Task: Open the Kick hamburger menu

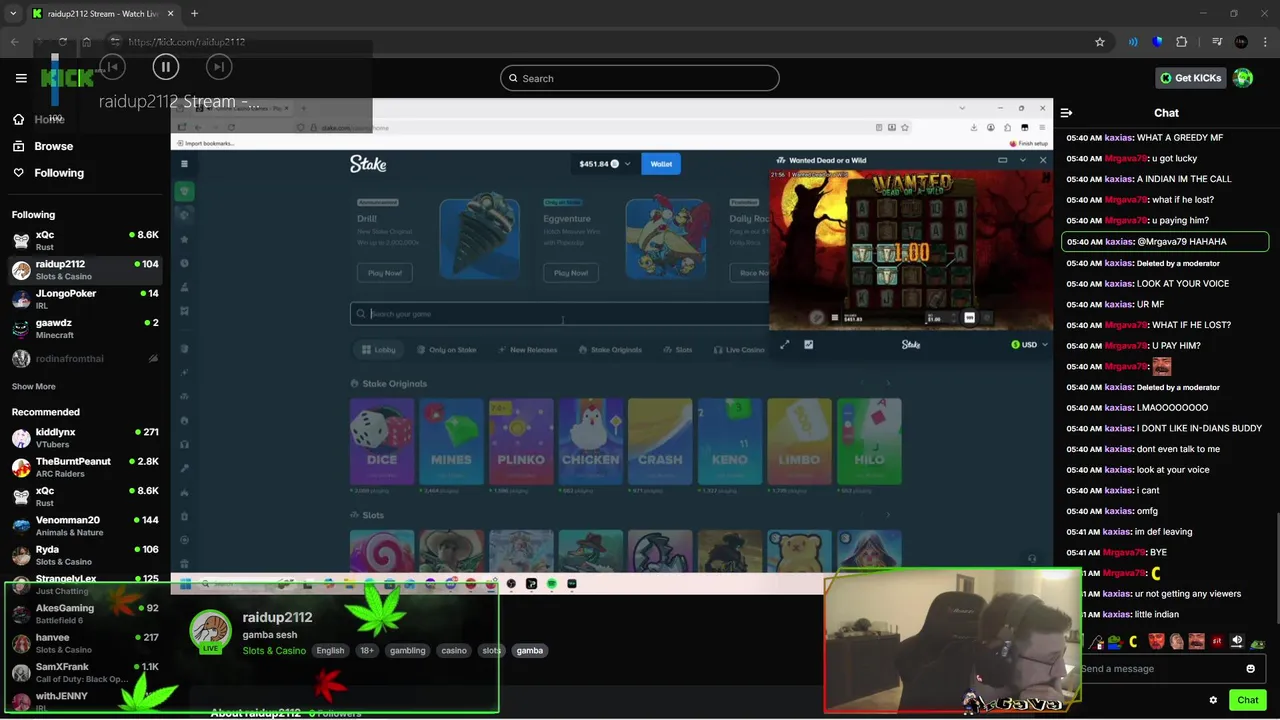Action: (x=21, y=78)
